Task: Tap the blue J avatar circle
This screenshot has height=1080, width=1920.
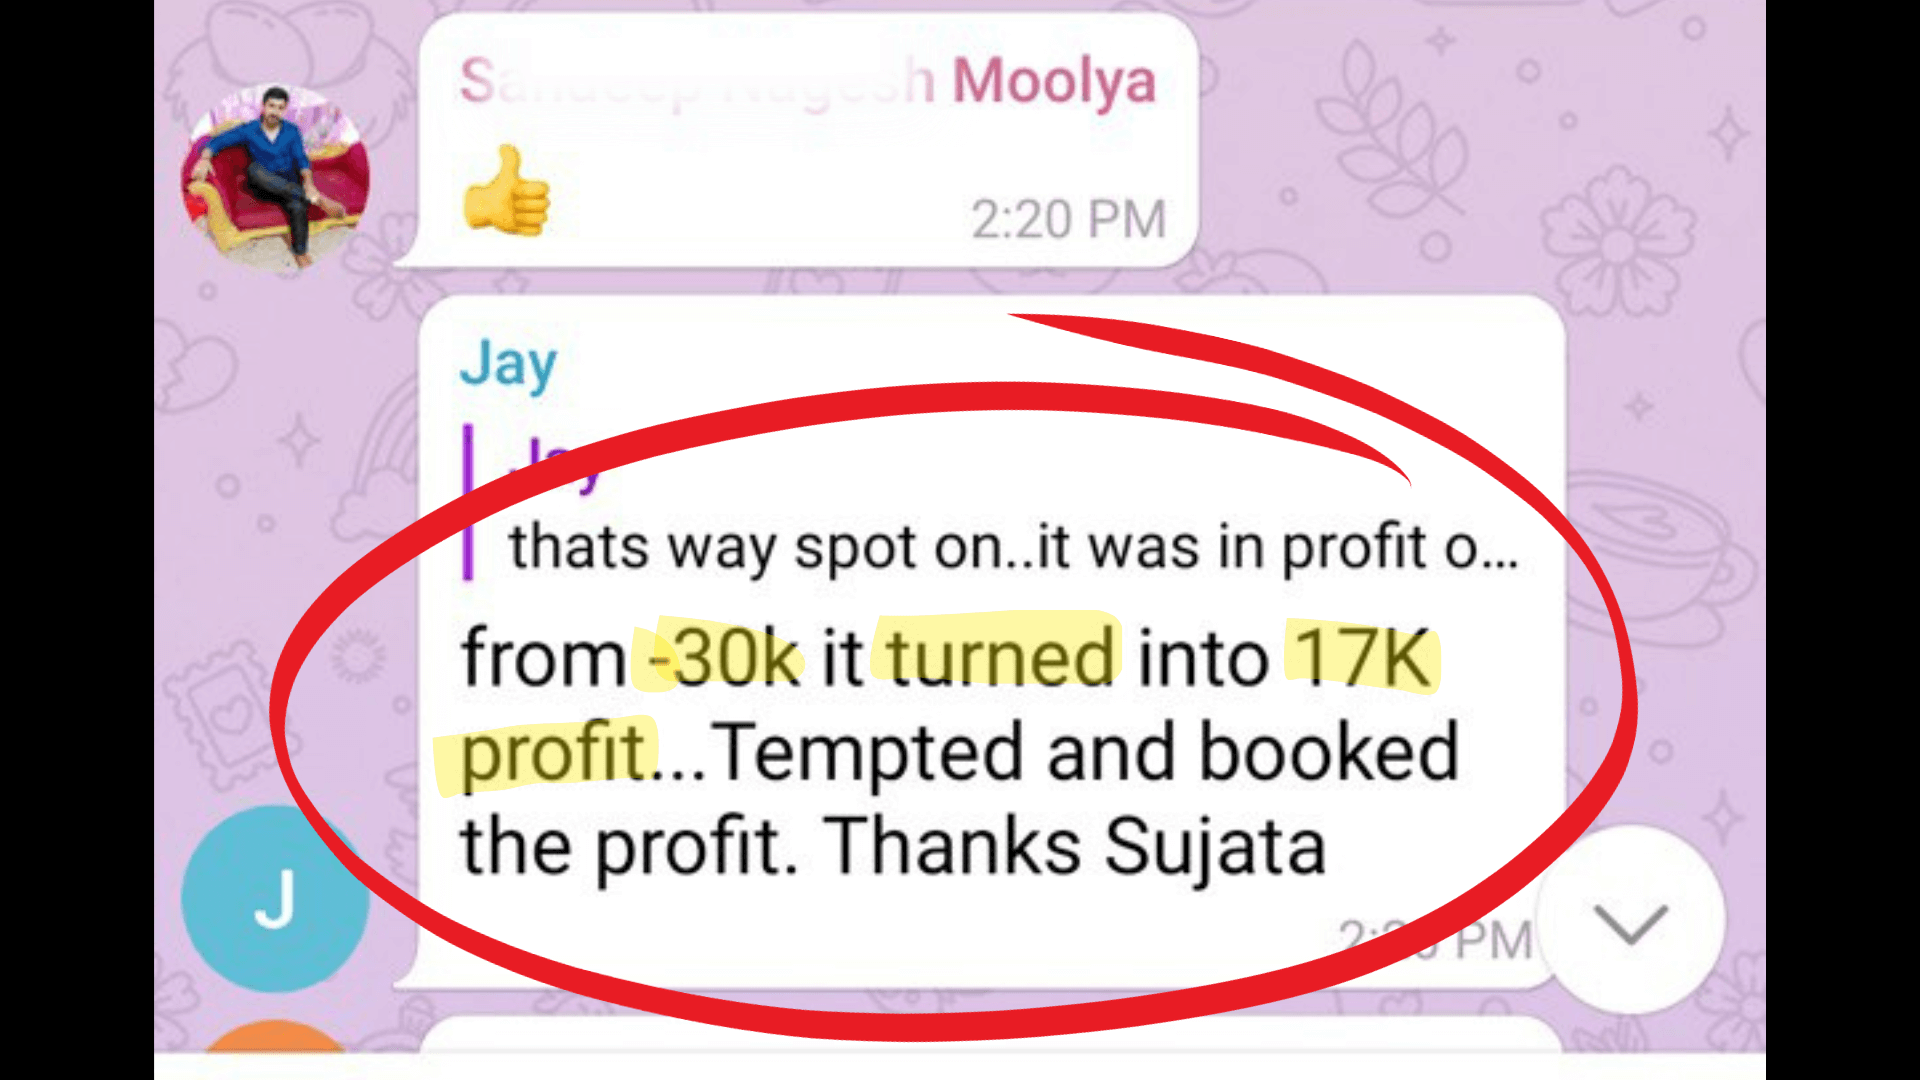Action: point(275,898)
